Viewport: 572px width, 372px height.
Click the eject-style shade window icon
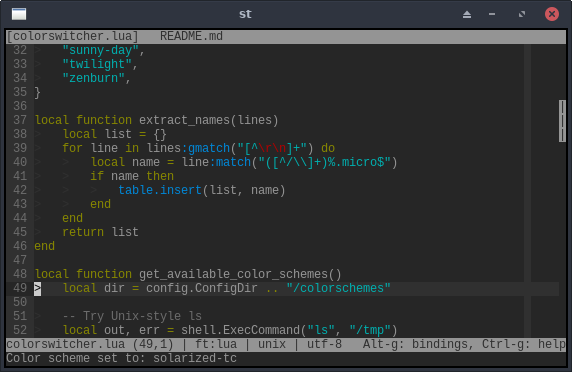coord(467,15)
